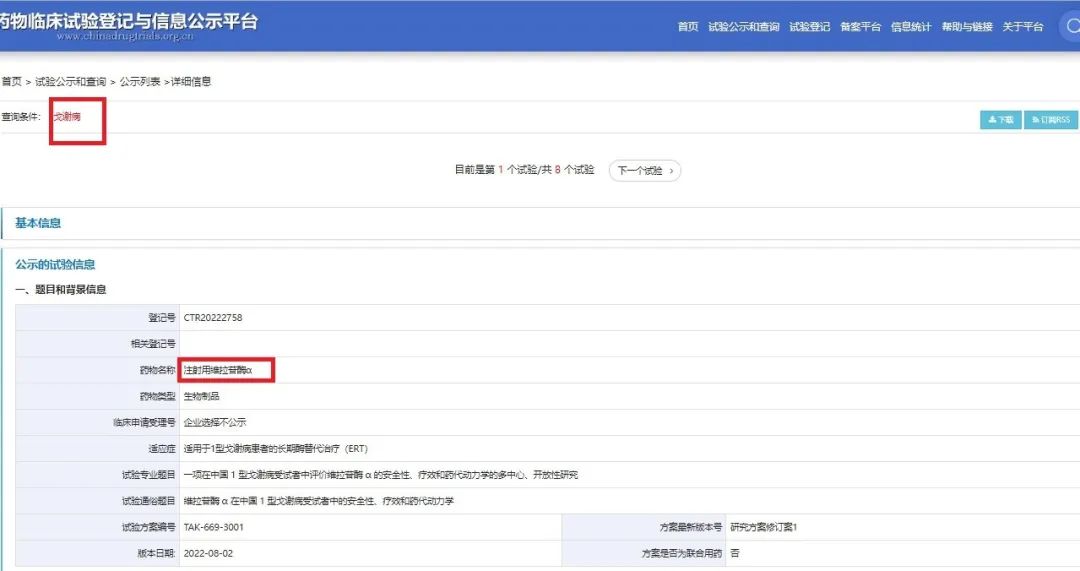Screen dimensions: 1080x571
Task: Click the 下载 download button
Action: click(x=1001, y=120)
